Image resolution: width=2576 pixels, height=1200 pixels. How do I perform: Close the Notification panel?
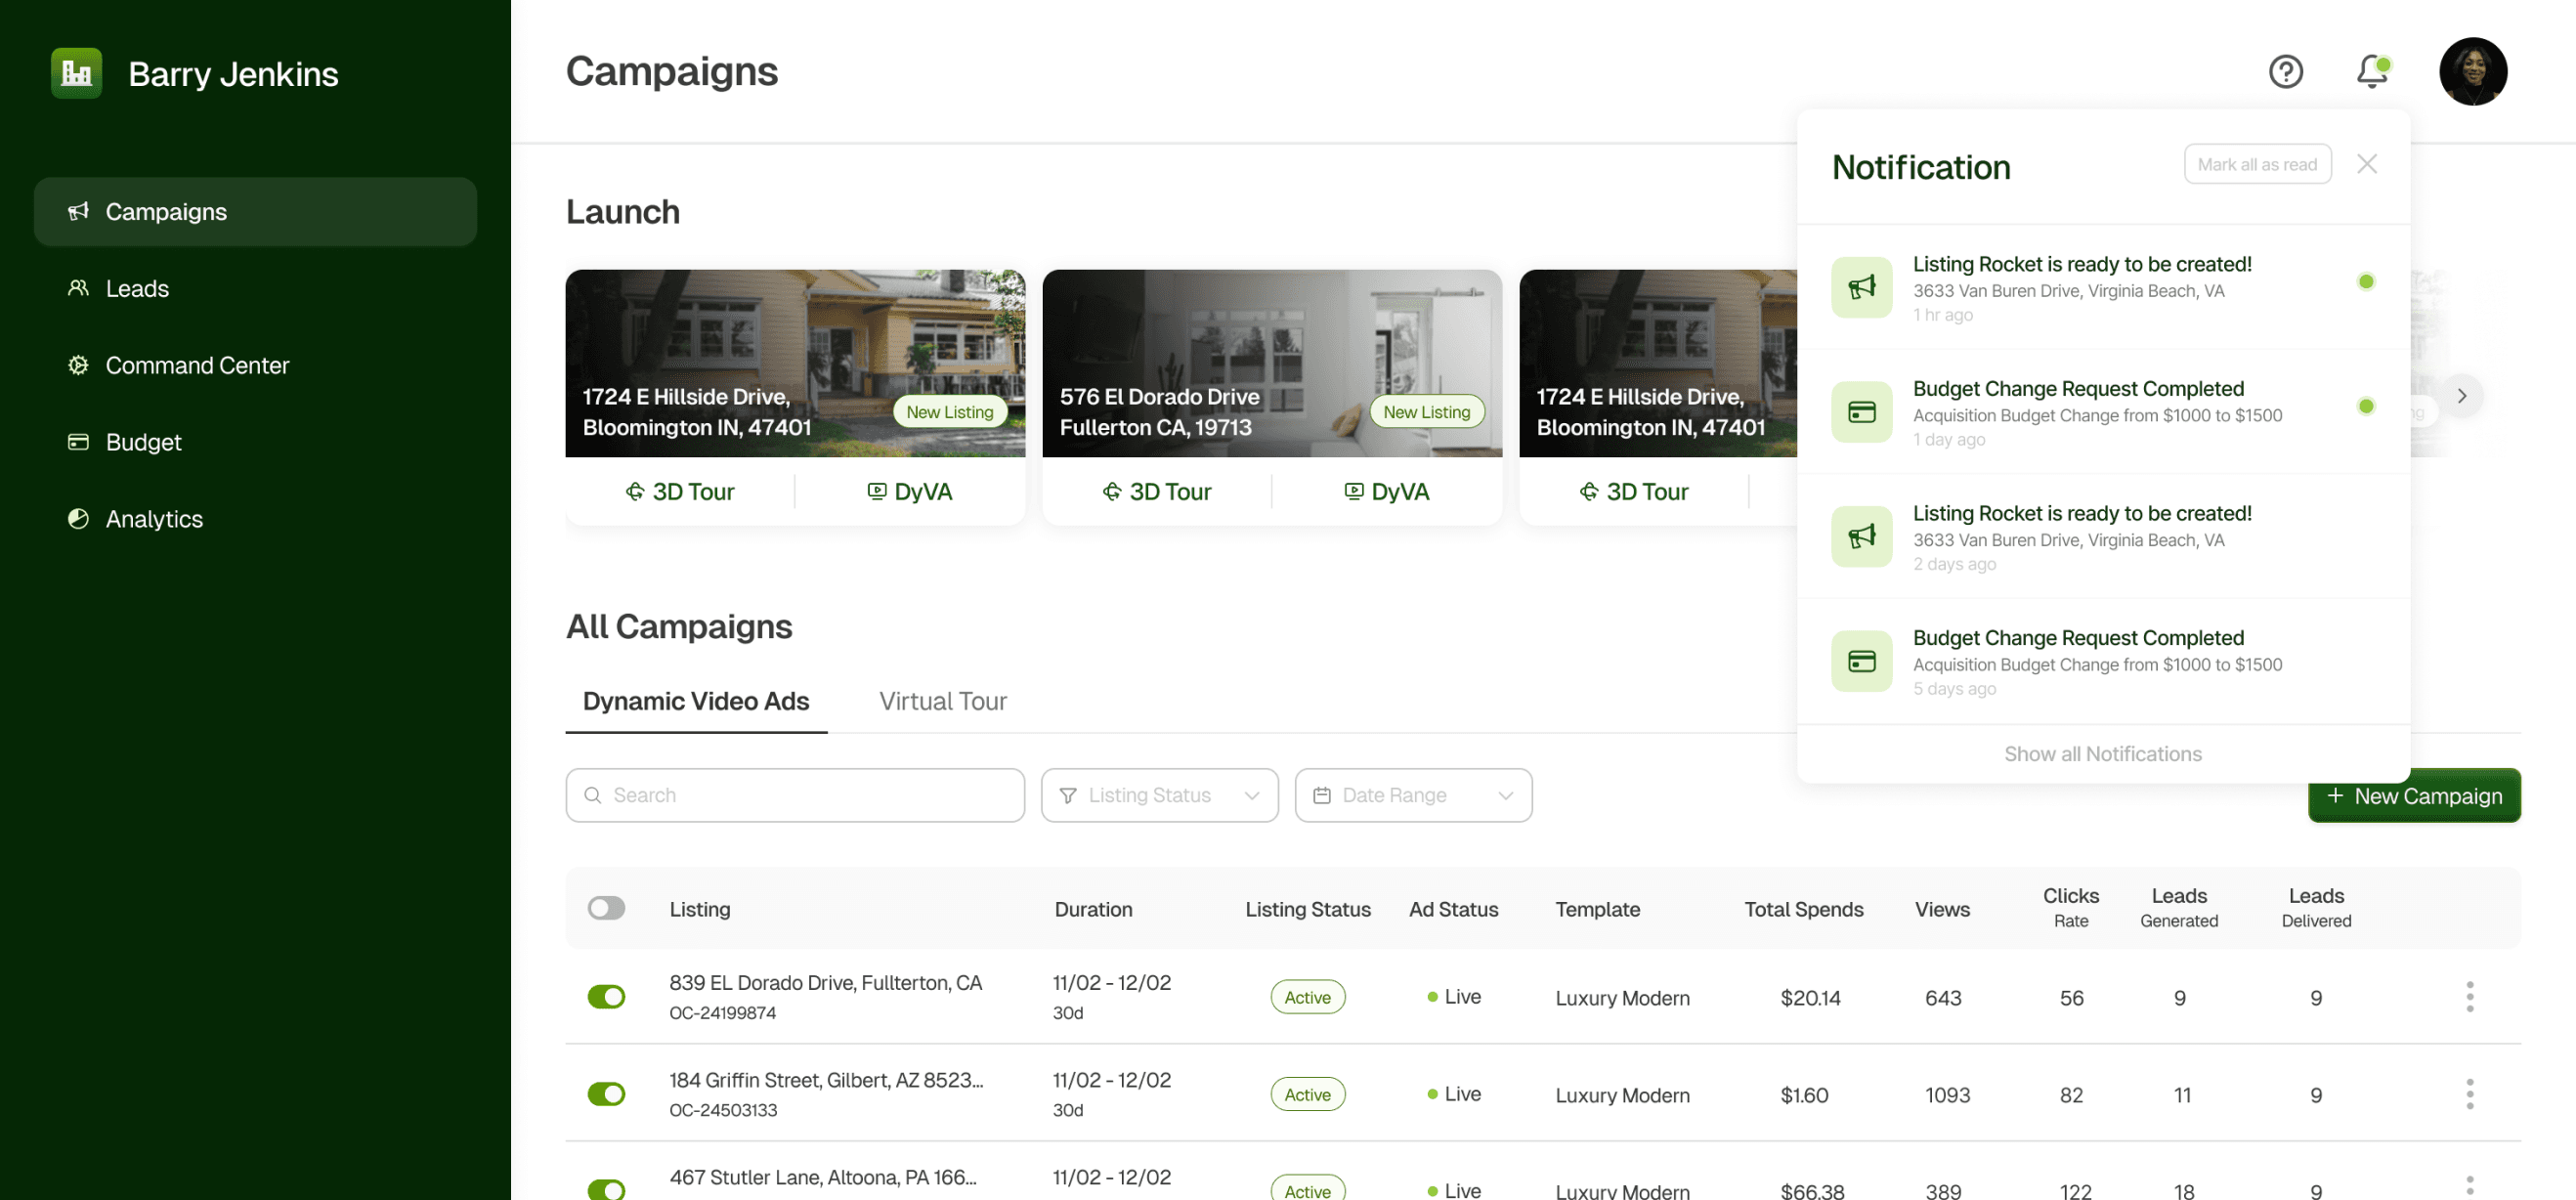2366,164
